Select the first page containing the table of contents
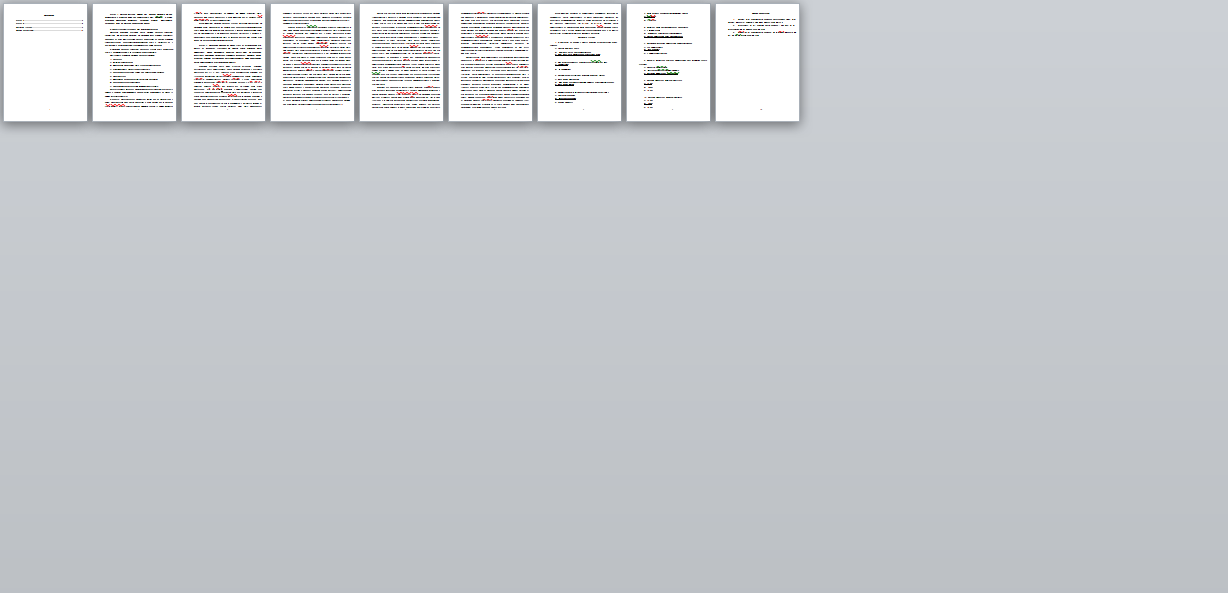The image size is (1228, 593). click(45, 62)
